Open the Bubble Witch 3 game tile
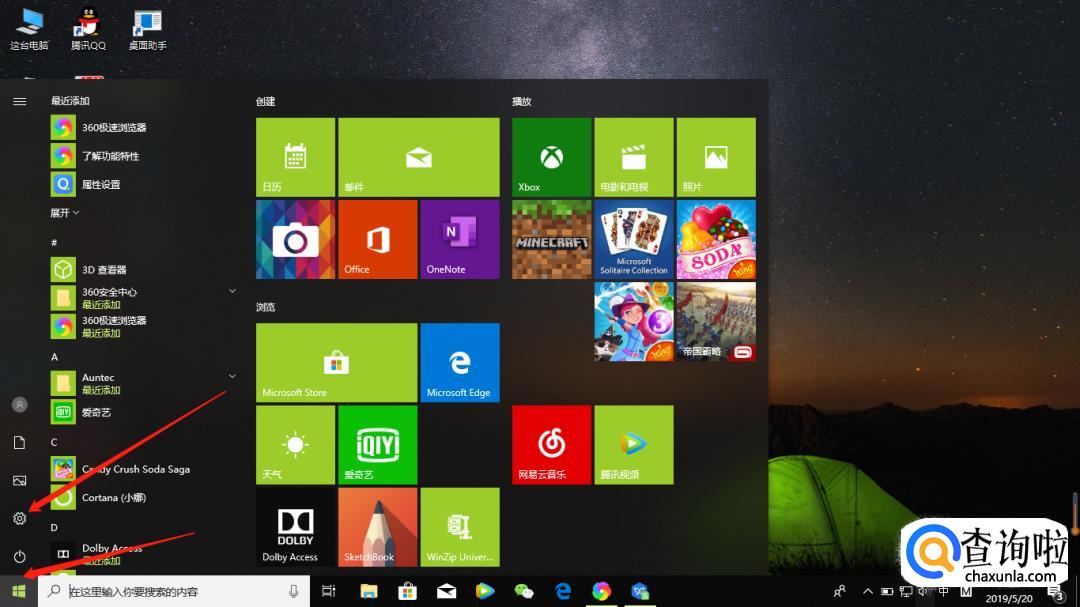The image size is (1080, 607). (x=634, y=322)
